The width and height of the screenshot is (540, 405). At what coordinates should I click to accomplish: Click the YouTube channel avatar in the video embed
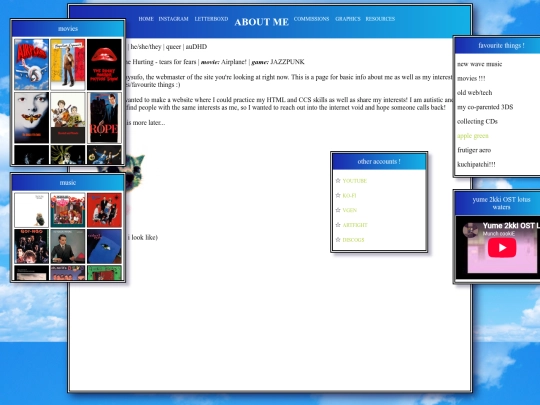point(470,230)
